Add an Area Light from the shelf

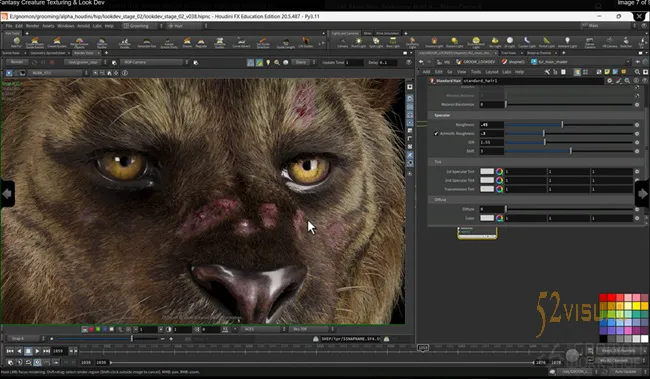click(393, 42)
